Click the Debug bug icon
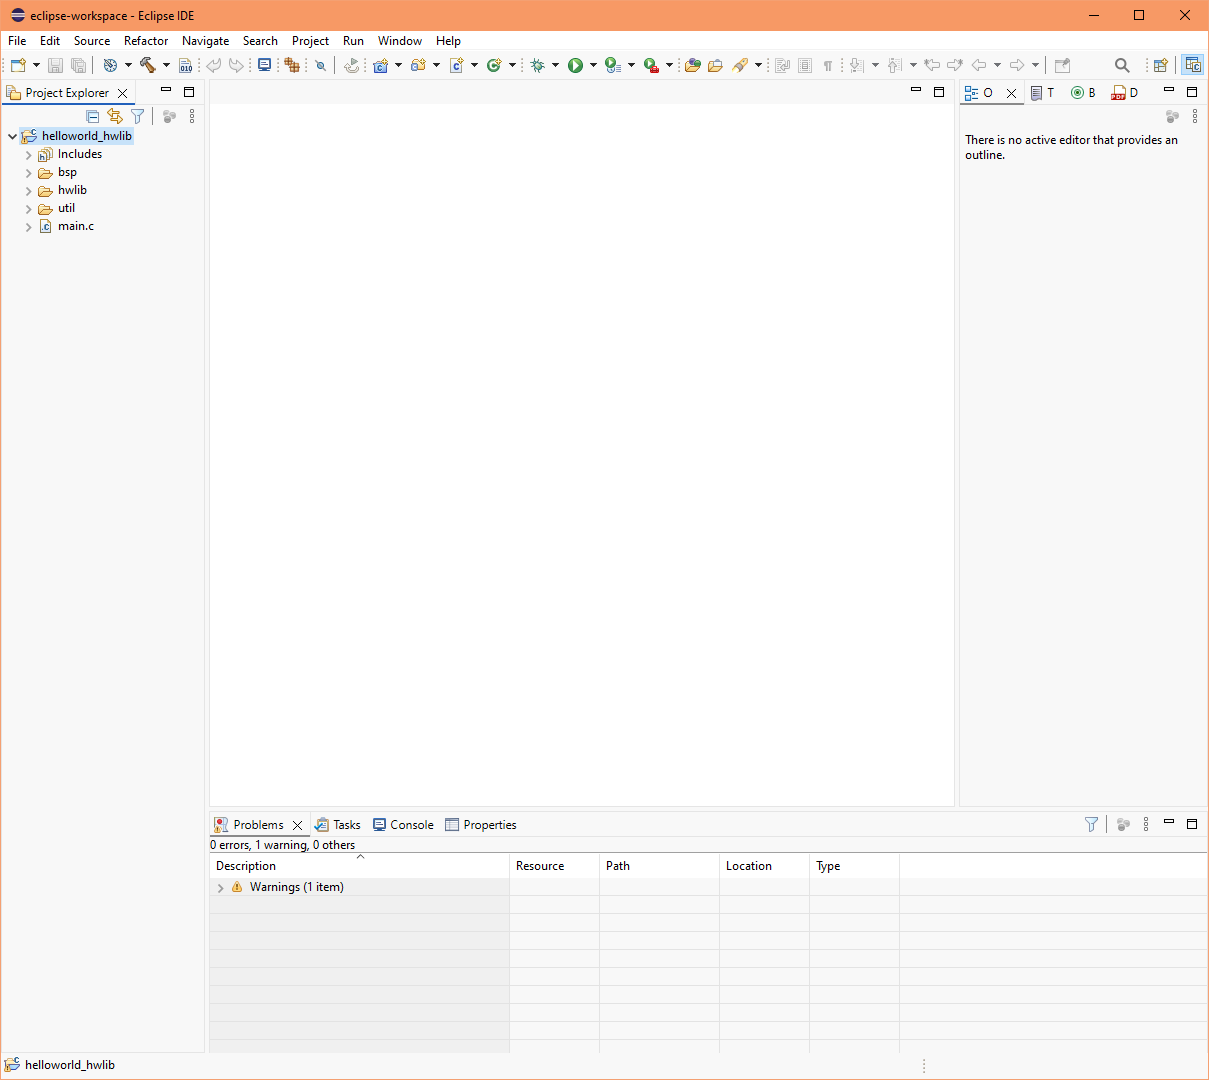1209x1080 pixels. (x=538, y=65)
